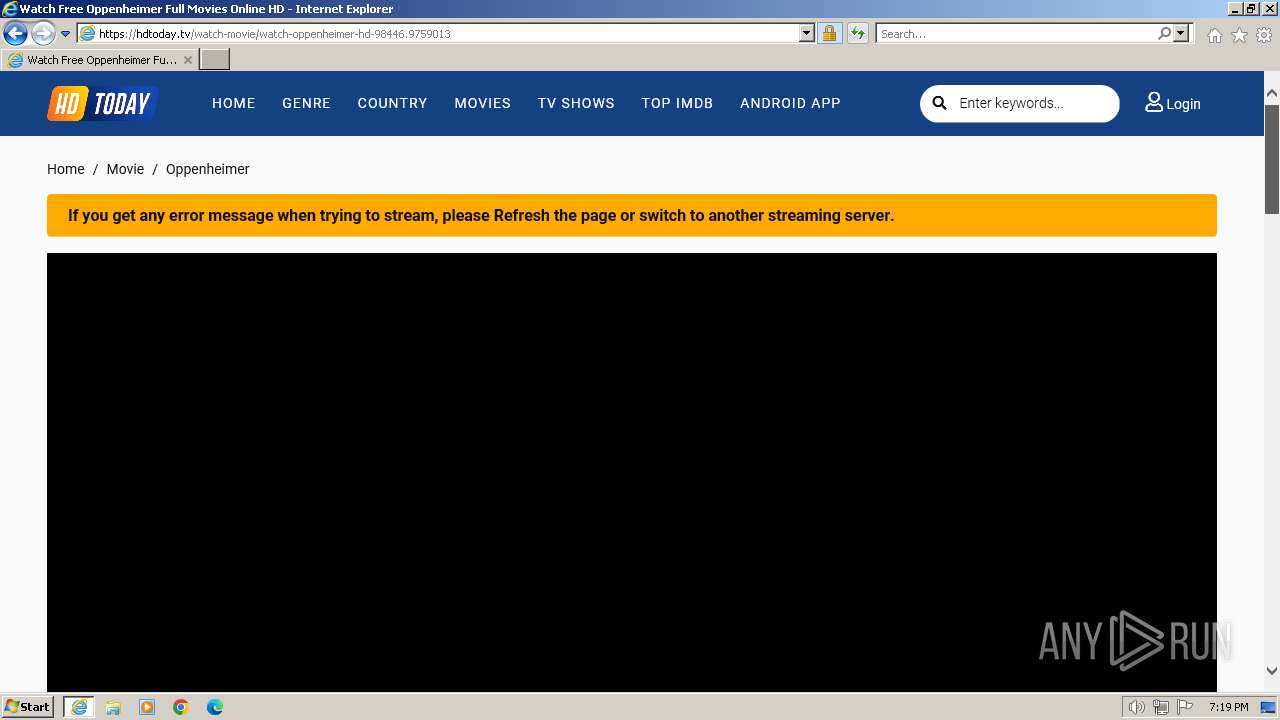Open the TOP IMDB page
Screen dimensions: 1280x720
(677, 103)
